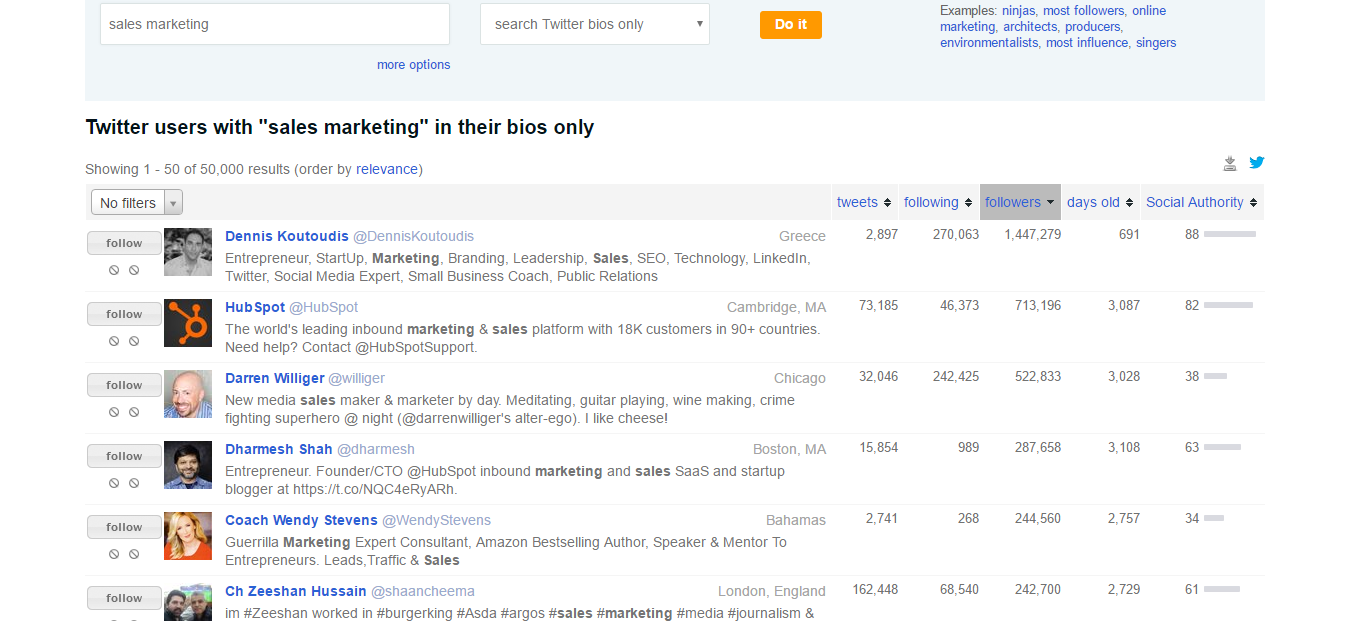Open the 'ninjas' example search

[x=1019, y=11]
